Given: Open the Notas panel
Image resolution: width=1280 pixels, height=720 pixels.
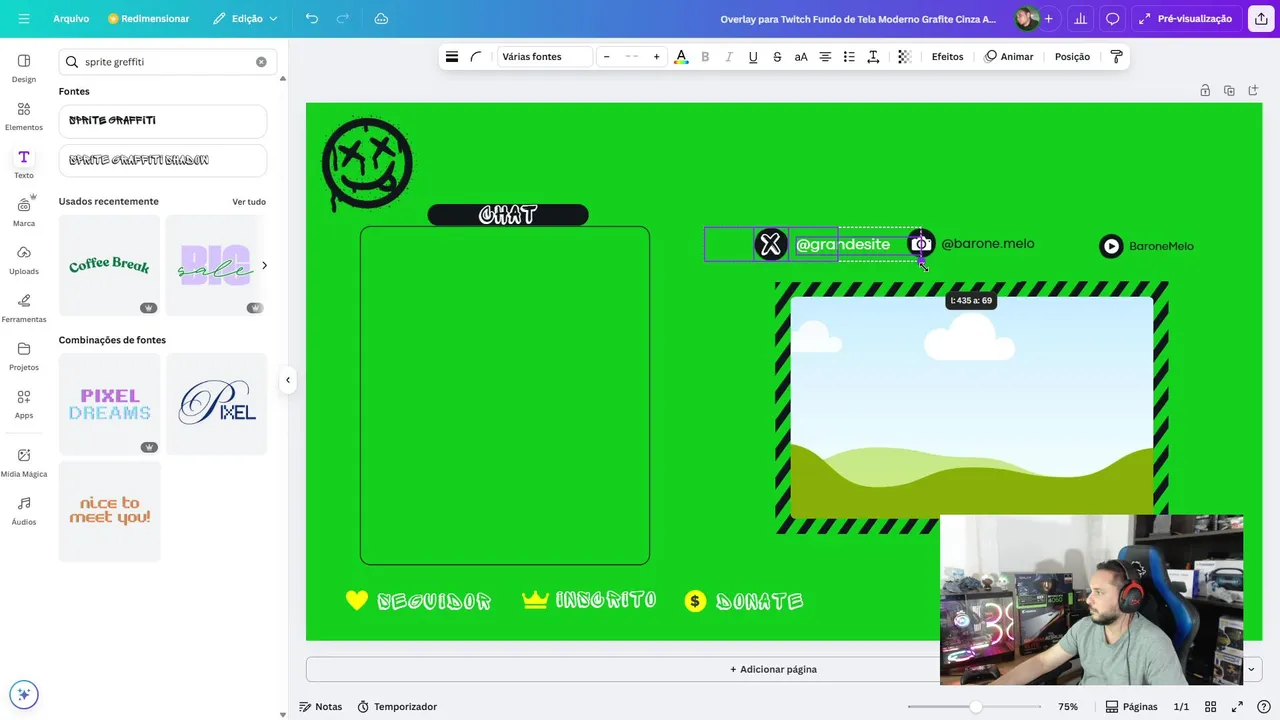Looking at the screenshot, I should 320,706.
